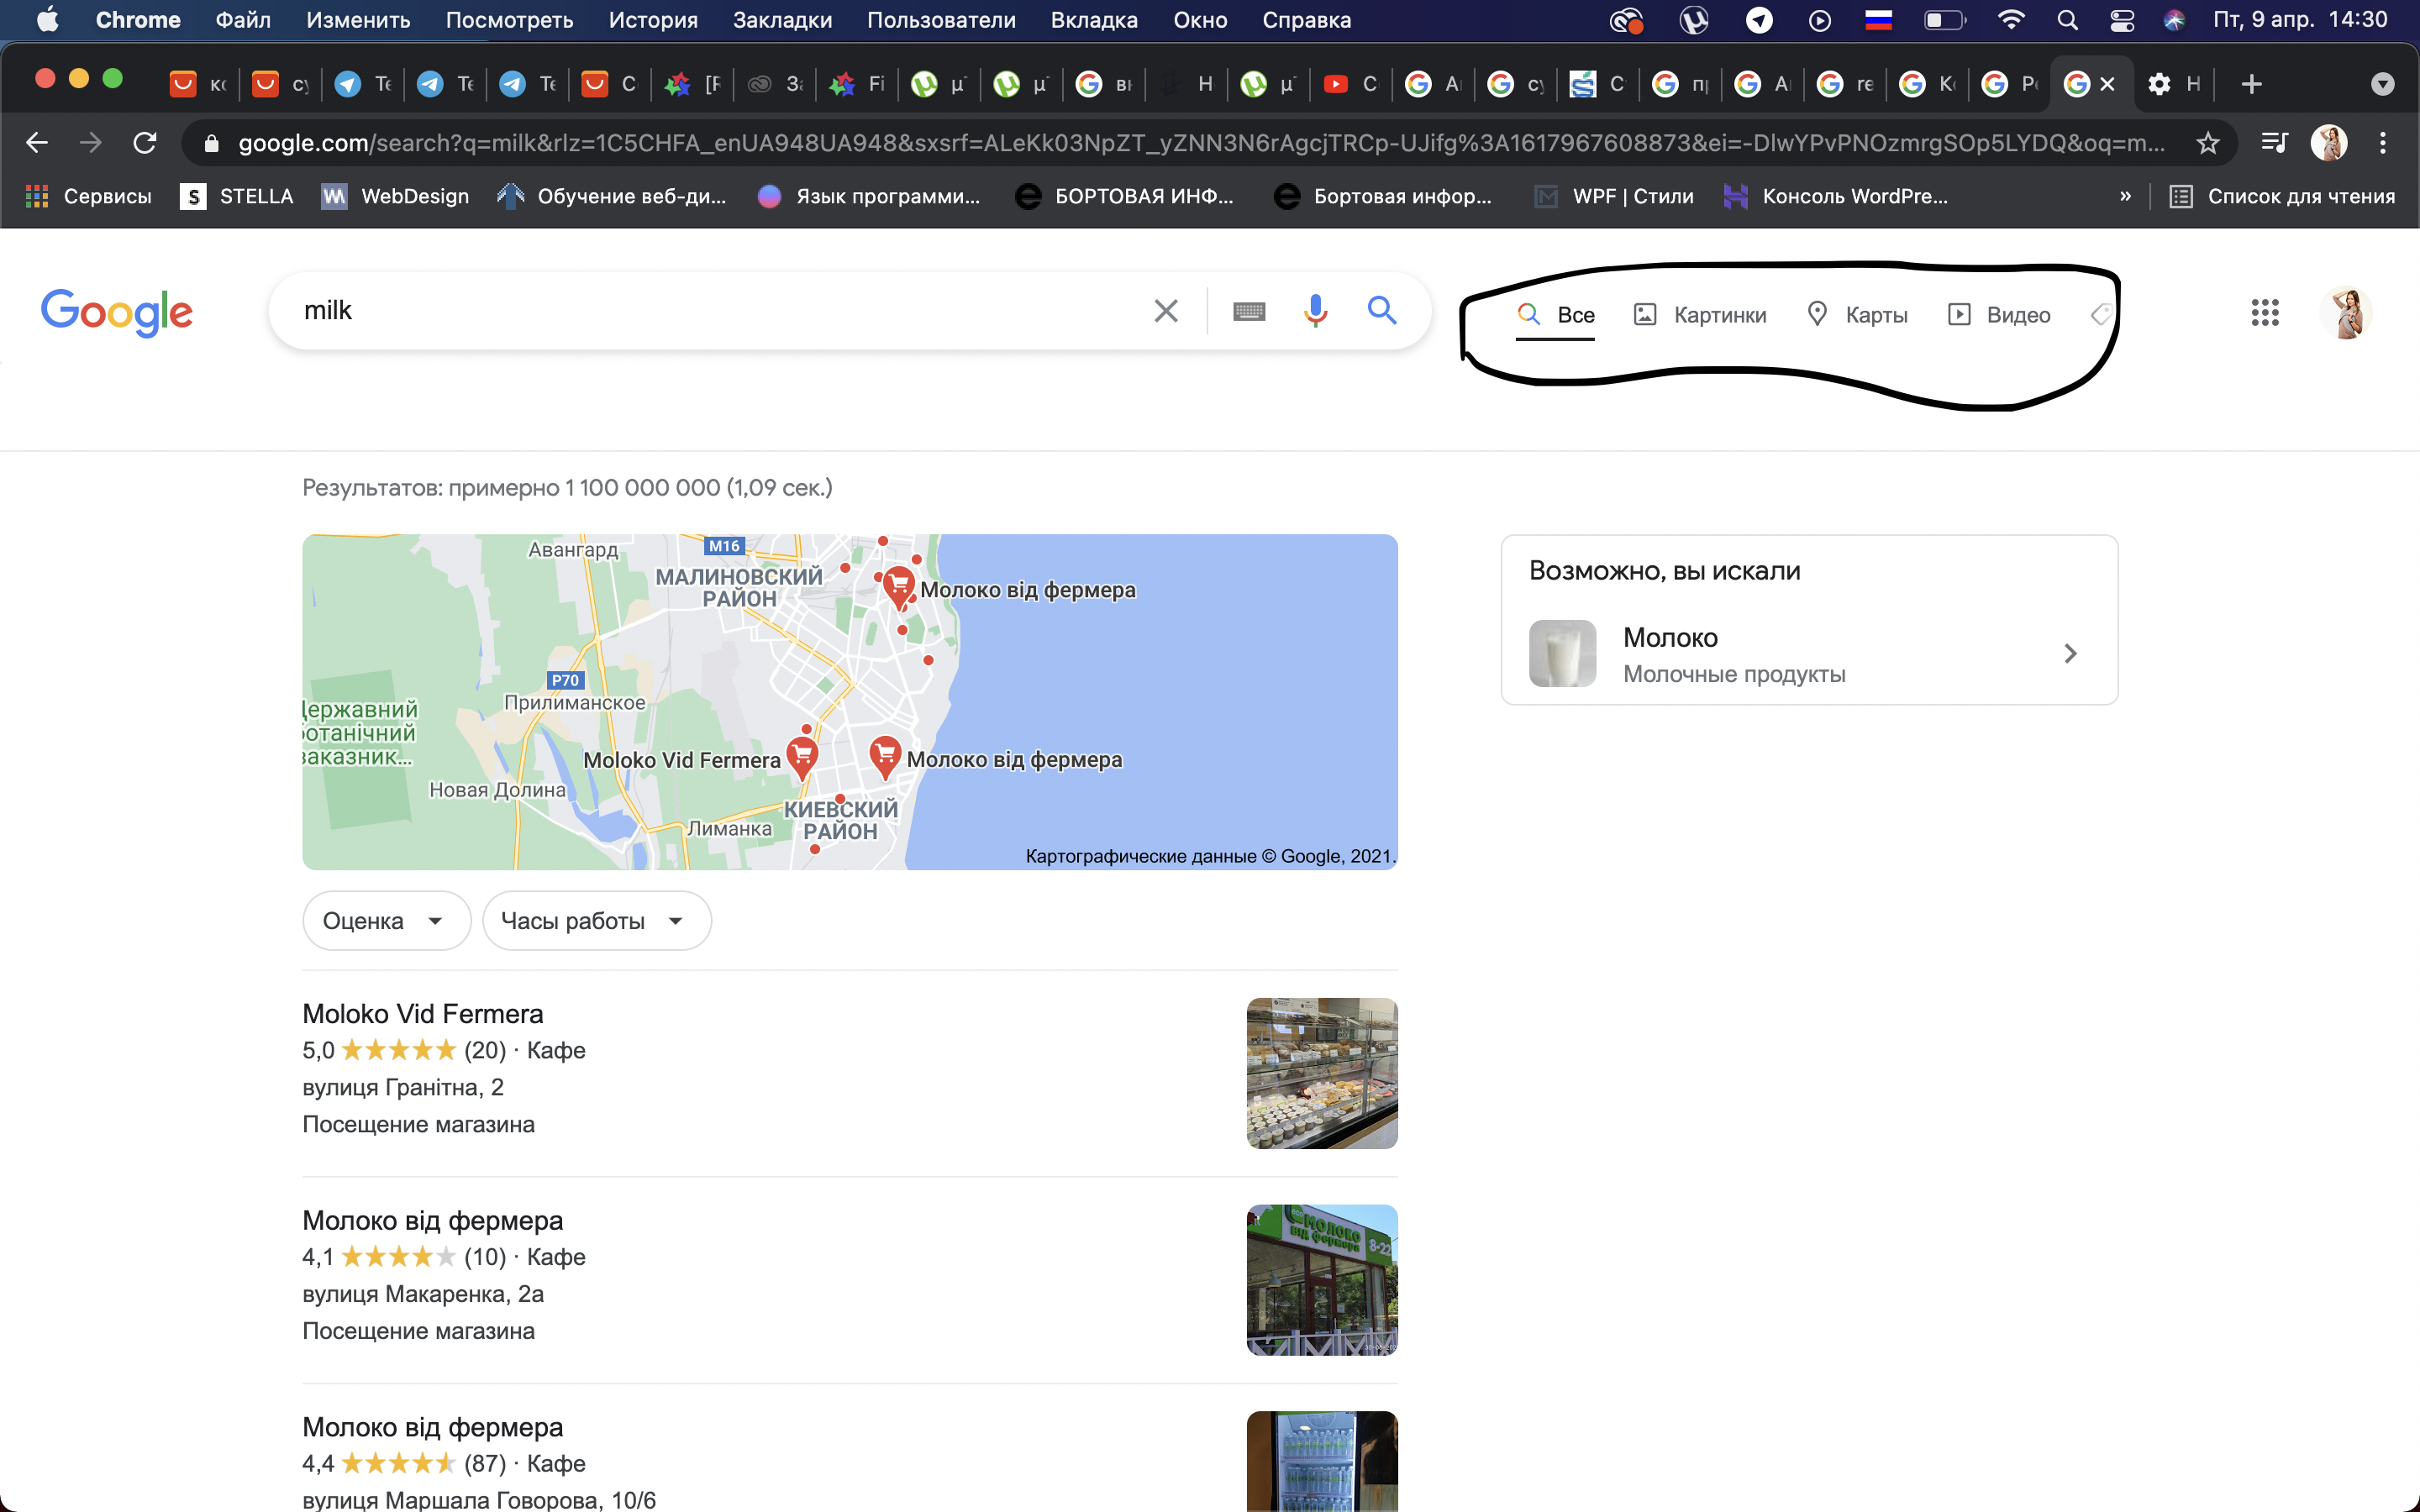2420x1512 pixels.
Task: Submit search with blue magnifier icon
Action: (x=1382, y=311)
